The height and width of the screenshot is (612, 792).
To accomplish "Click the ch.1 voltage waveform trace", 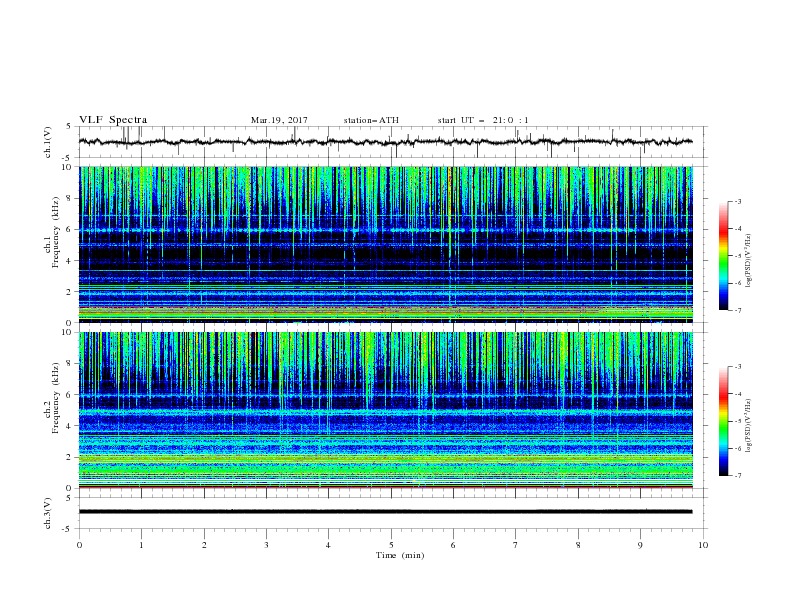I will [385, 142].
